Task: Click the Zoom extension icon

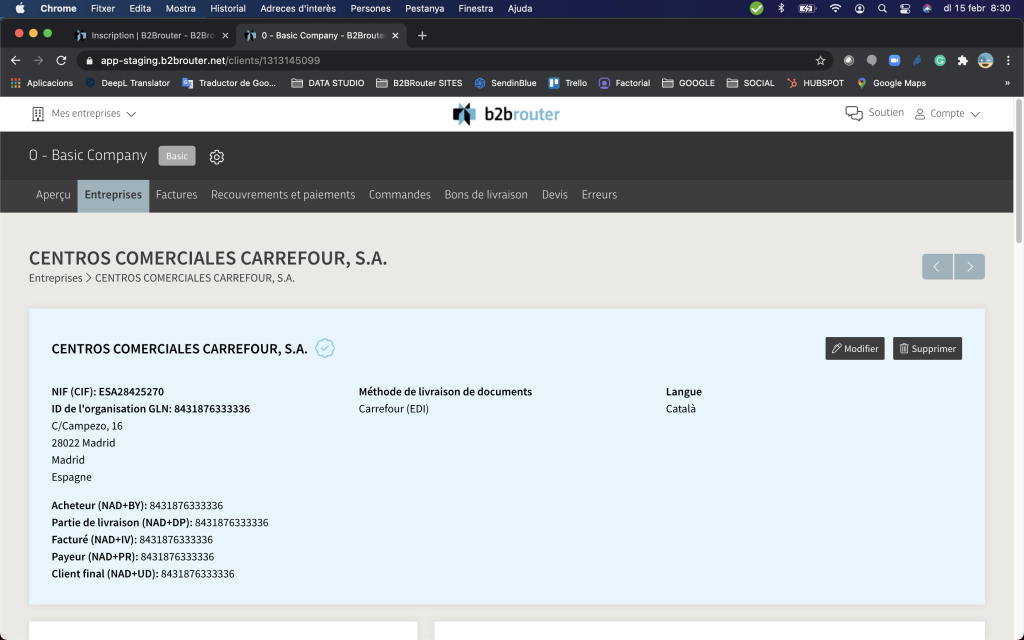Action: [x=894, y=61]
